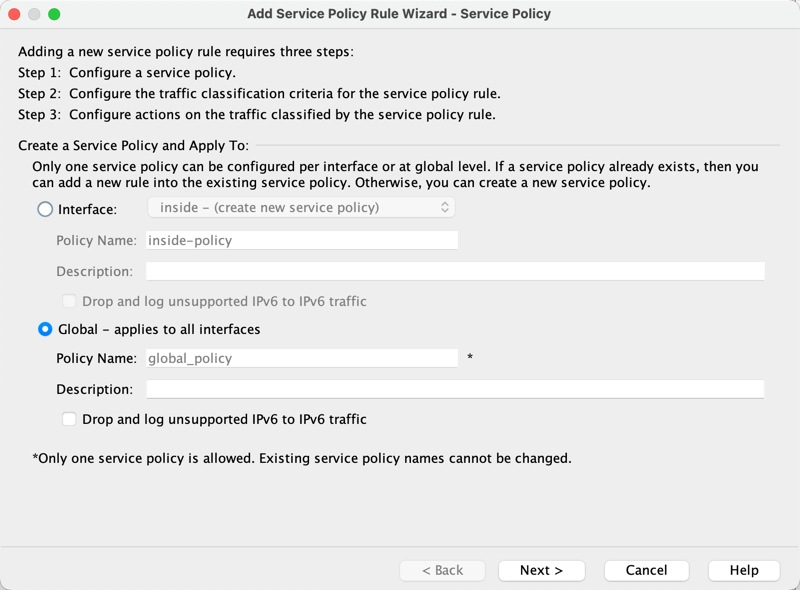Click the wizard title bar text

(399, 14)
